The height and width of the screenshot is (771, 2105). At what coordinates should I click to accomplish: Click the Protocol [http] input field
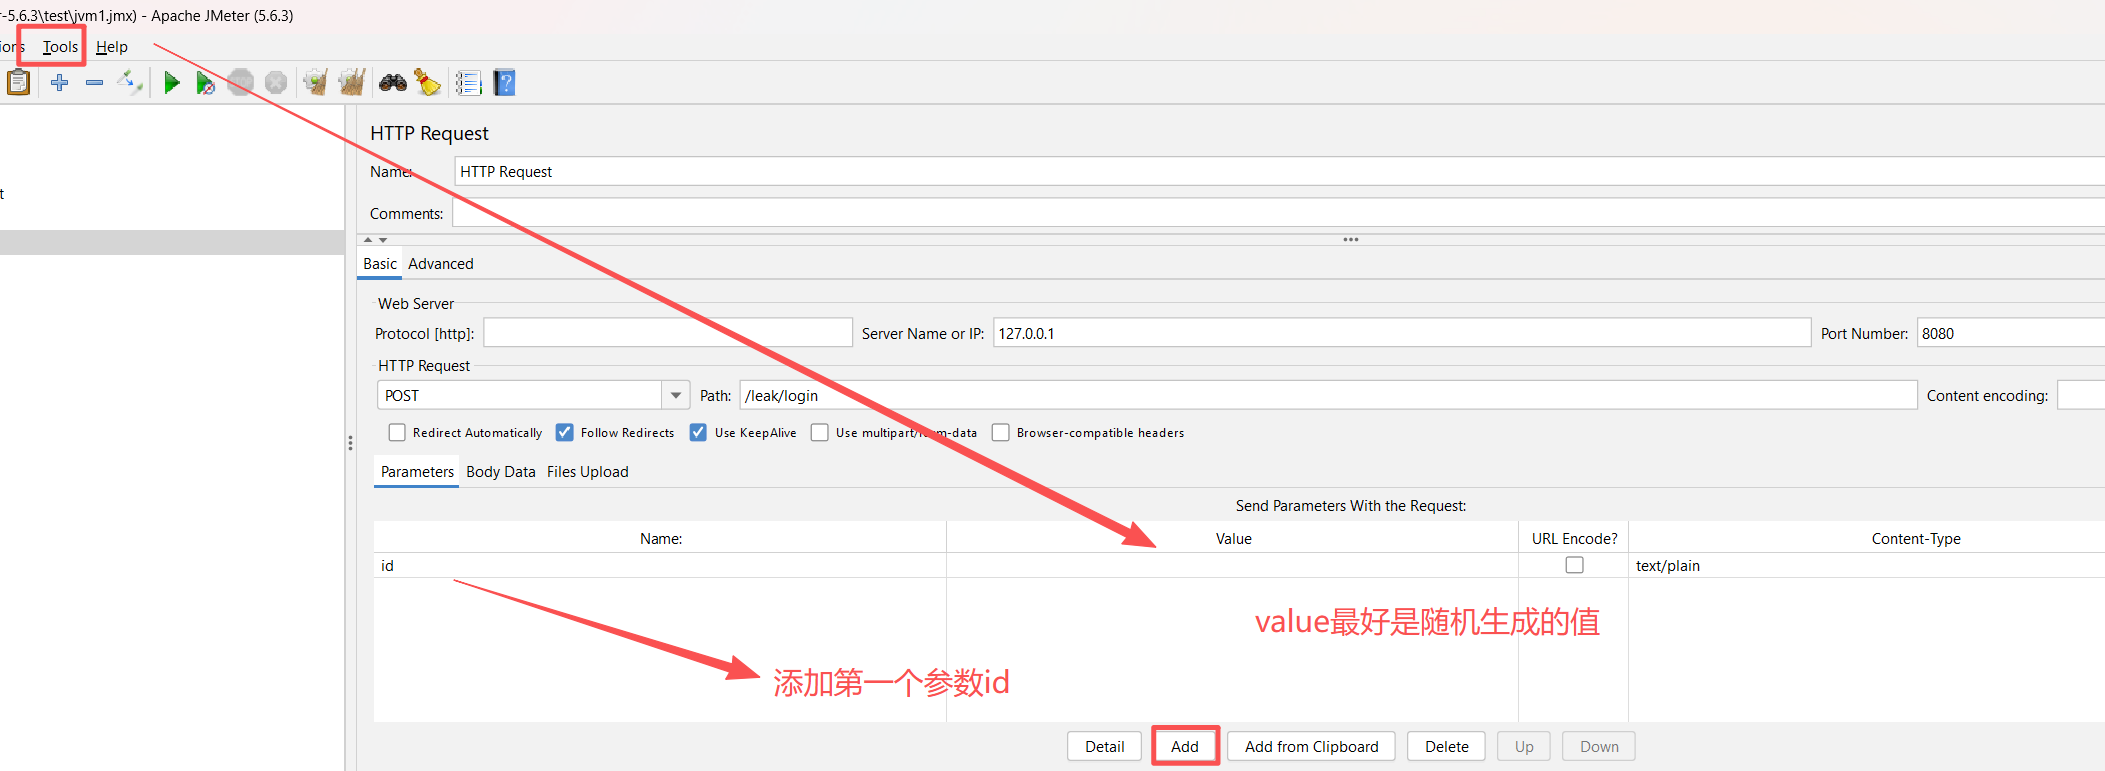click(668, 333)
